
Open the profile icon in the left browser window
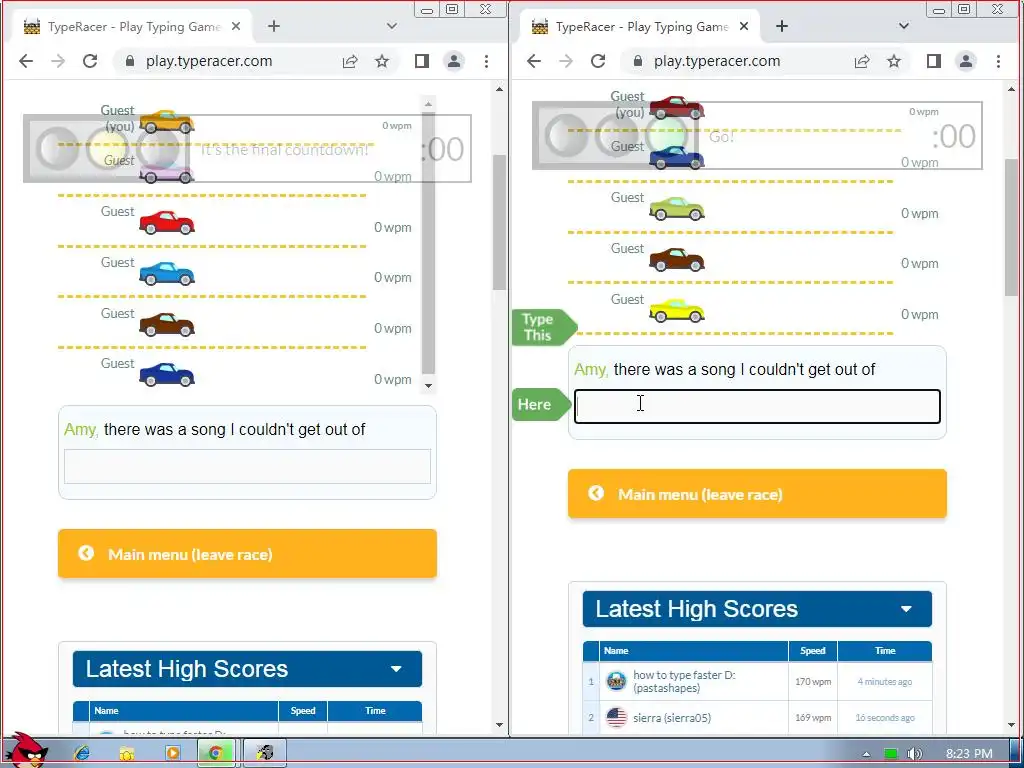(454, 61)
